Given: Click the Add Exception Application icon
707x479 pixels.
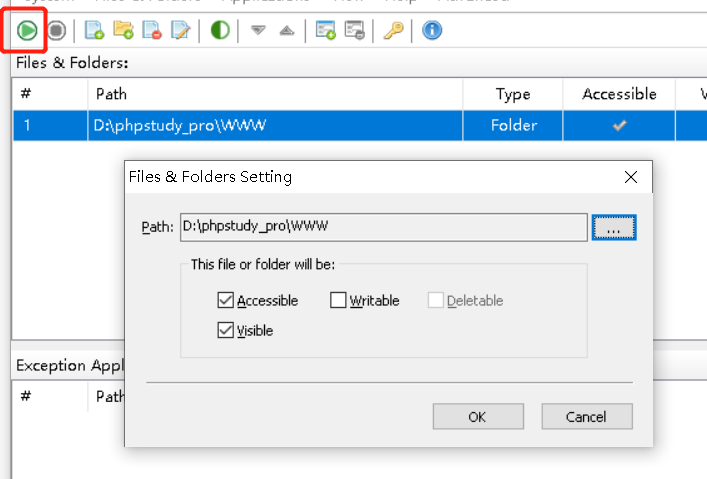Looking at the screenshot, I should (325, 31).
